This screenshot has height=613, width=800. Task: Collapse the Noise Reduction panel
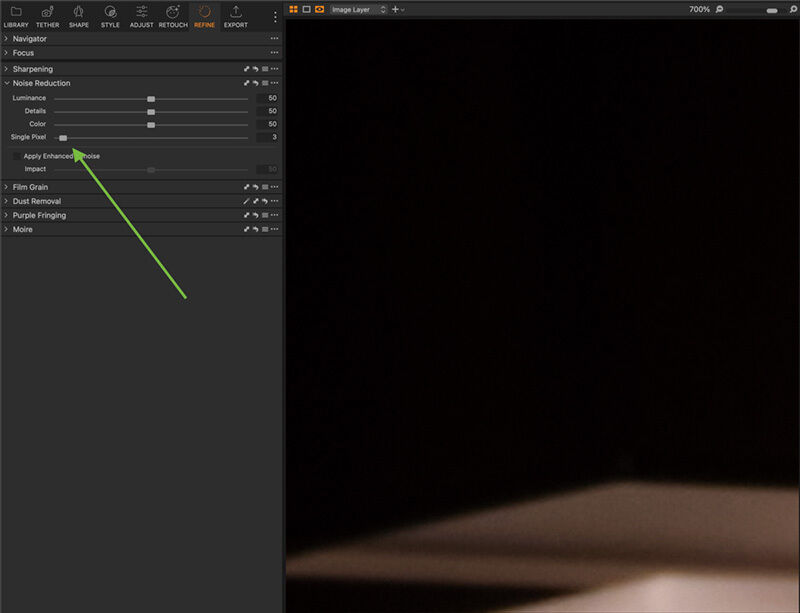pyautogui.click(x=6, y=83)
